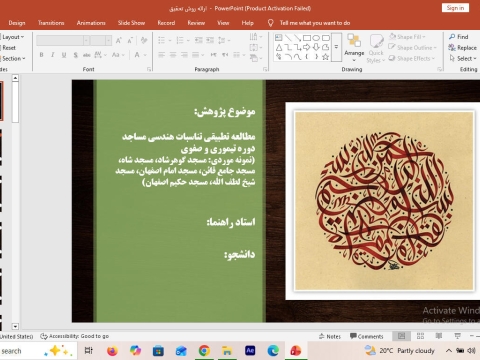Click the Bullets list icon
Viewport: 480px width, 360px height.
[x=162, y=41]
